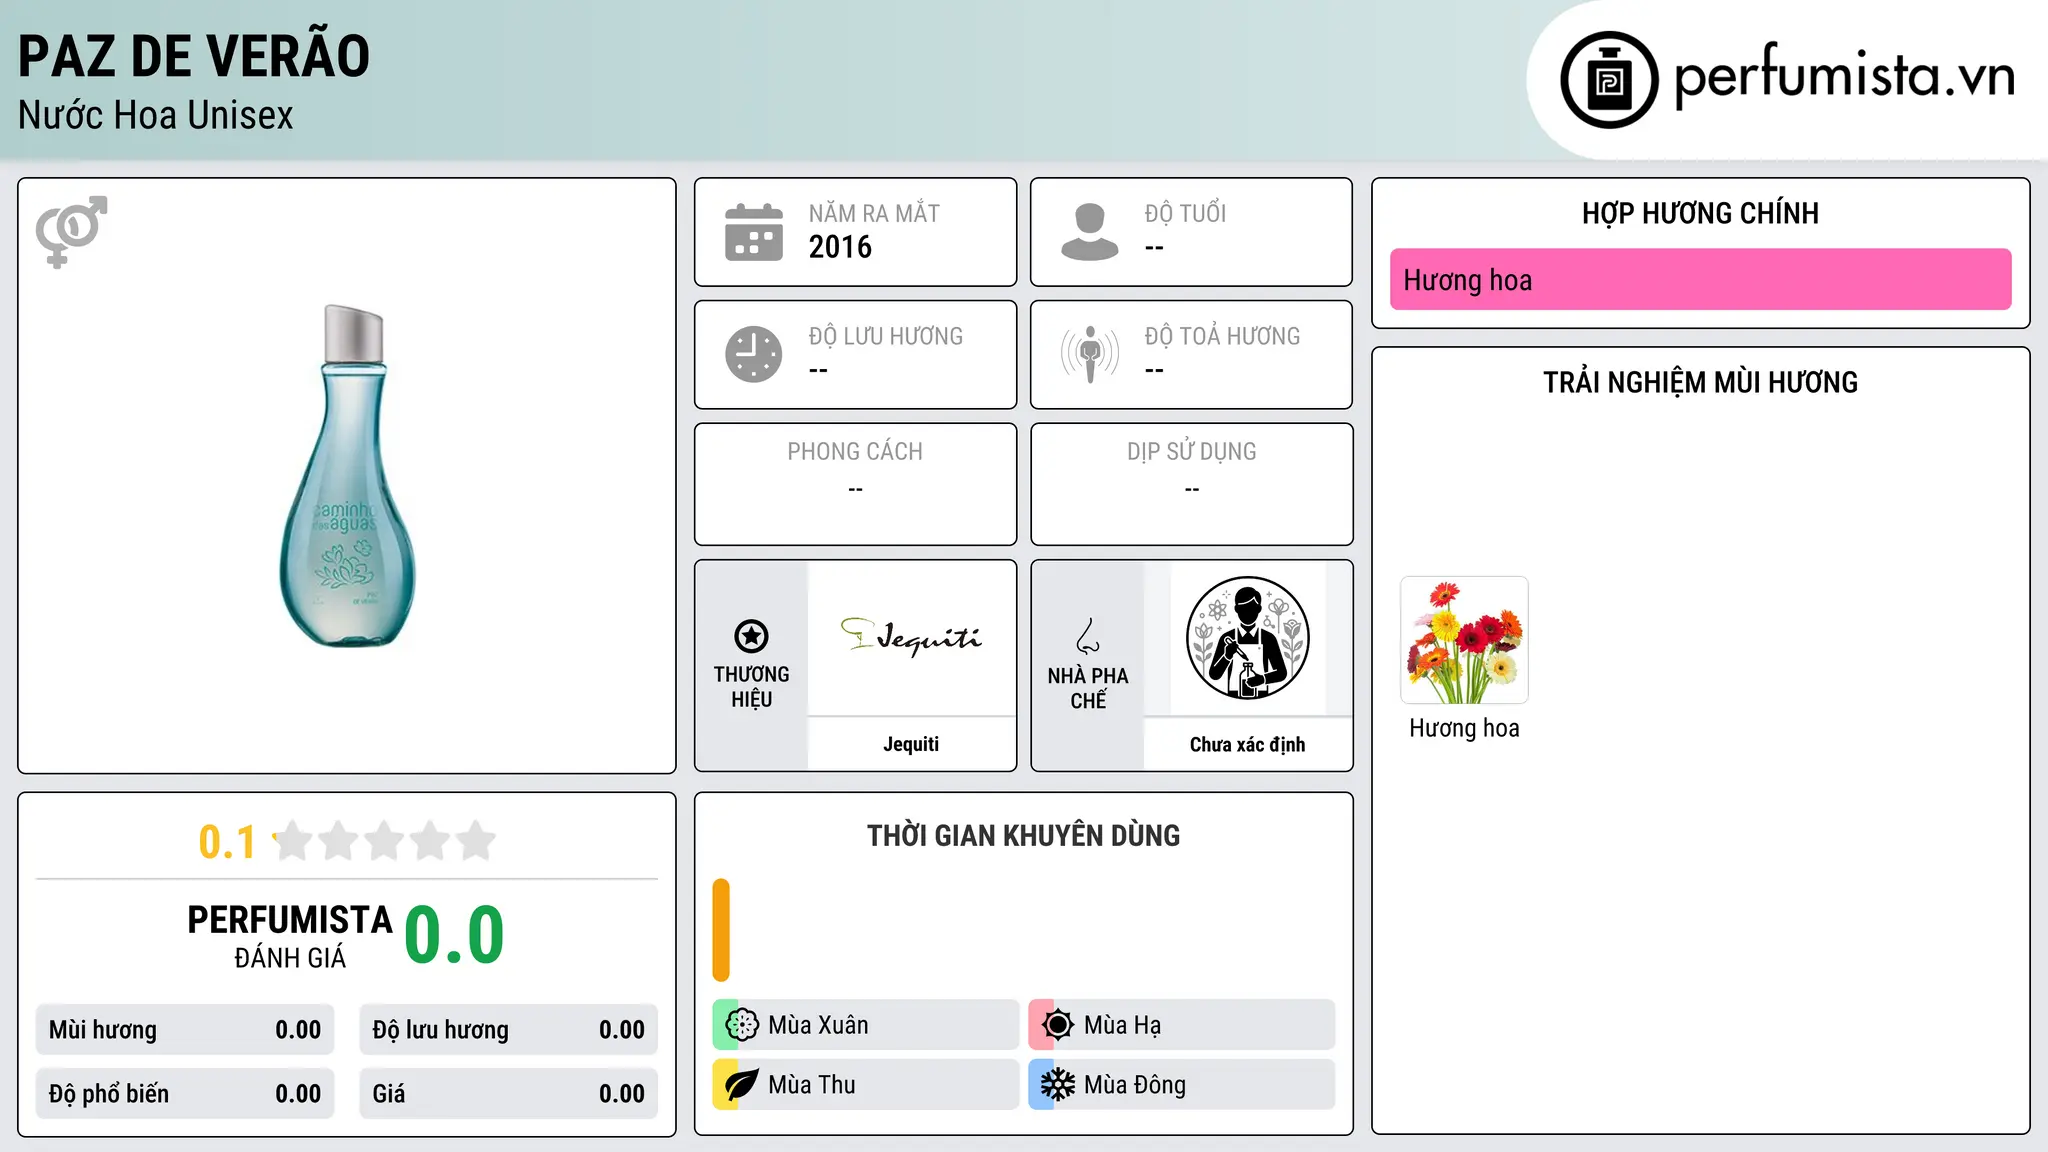2048x1152 pixels.
Task: Click the flower icon for Mùa Xuân
Action: coord(742,1025)
